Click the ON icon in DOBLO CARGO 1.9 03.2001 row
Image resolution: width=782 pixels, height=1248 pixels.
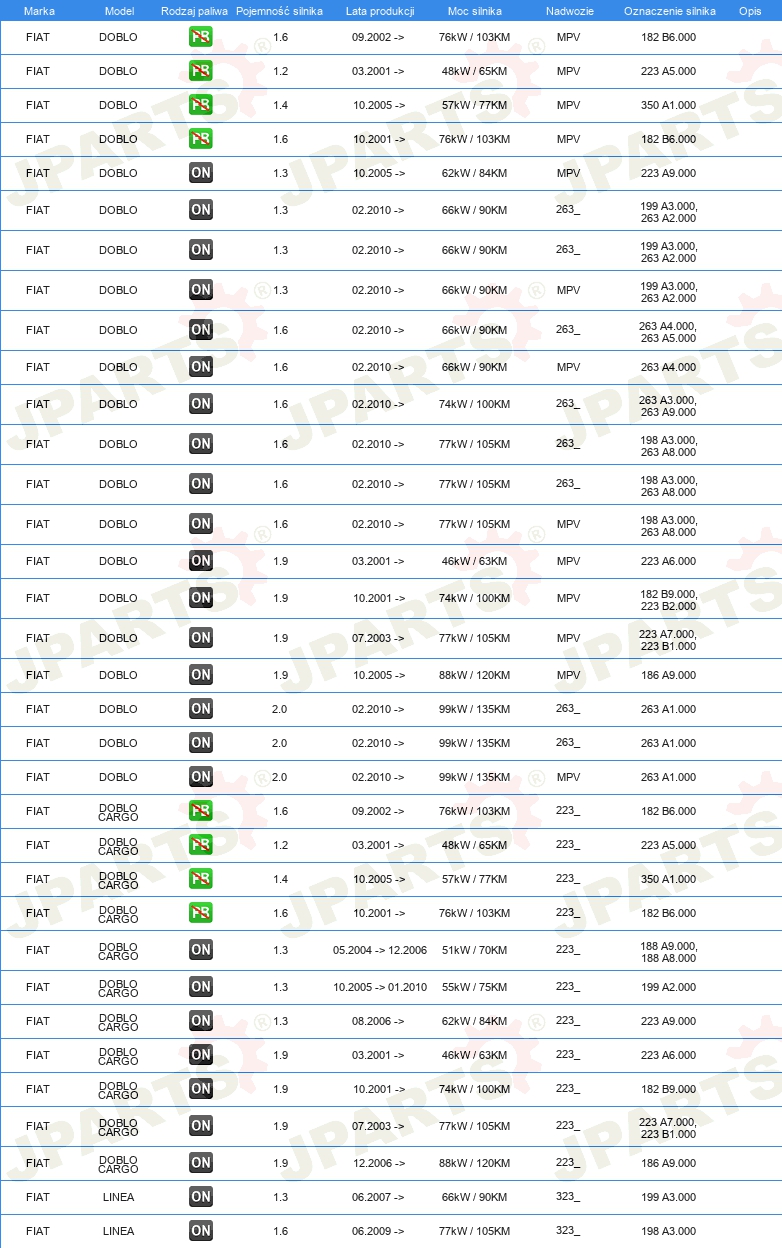(x=201, y=1055)
